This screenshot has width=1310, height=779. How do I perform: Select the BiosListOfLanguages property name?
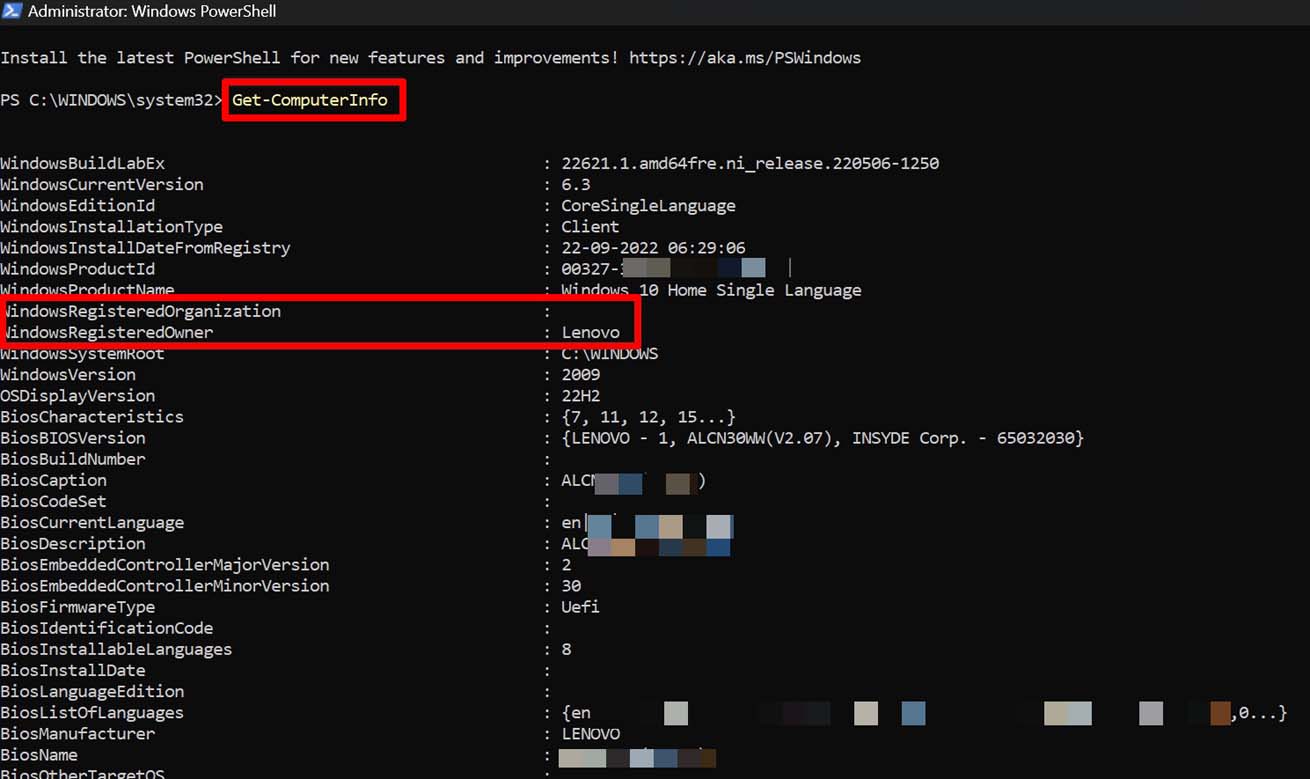click(92, 712)
